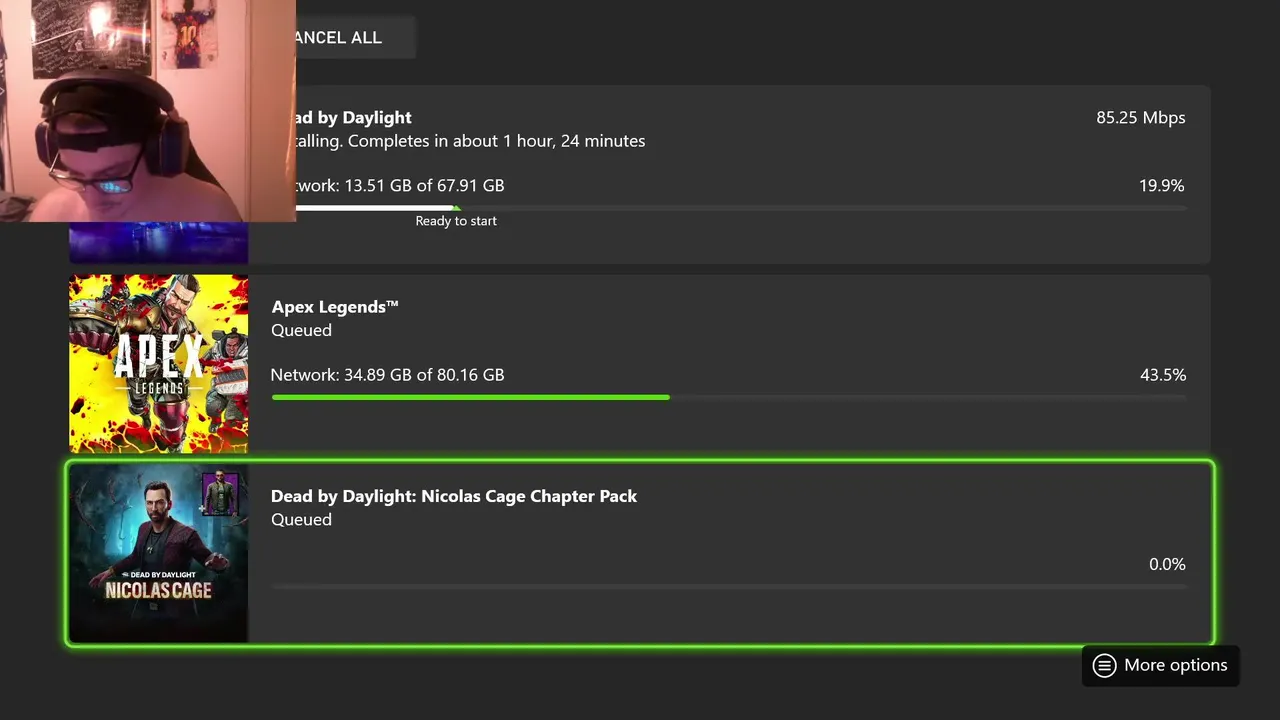Open the Apex Legends™ title entry

coord(335,307)
